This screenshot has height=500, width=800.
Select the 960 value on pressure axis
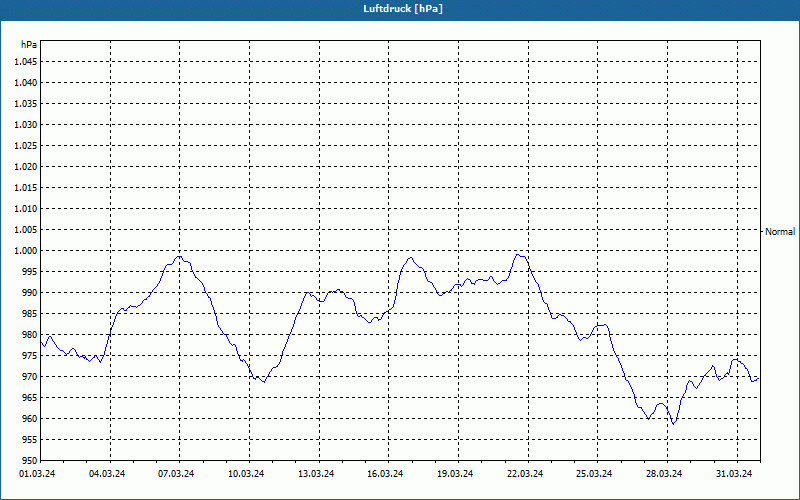point(30,419)
